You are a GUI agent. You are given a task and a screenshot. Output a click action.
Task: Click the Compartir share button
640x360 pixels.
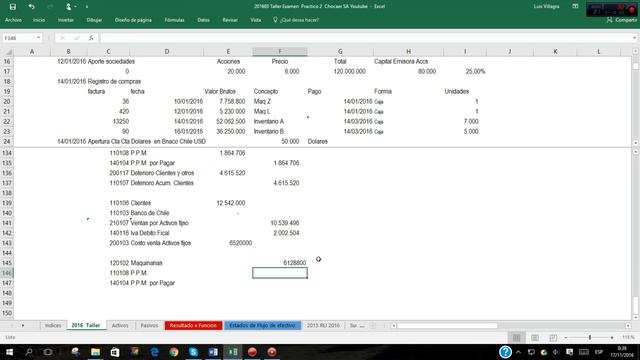[622, 20]
